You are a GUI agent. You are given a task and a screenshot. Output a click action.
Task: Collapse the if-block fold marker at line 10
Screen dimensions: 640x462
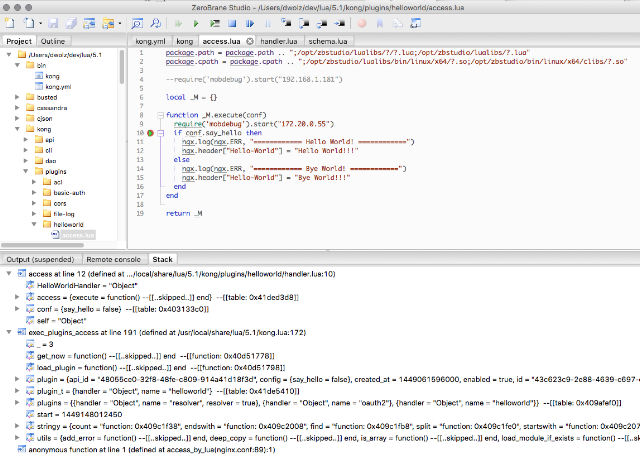(161, 133)
